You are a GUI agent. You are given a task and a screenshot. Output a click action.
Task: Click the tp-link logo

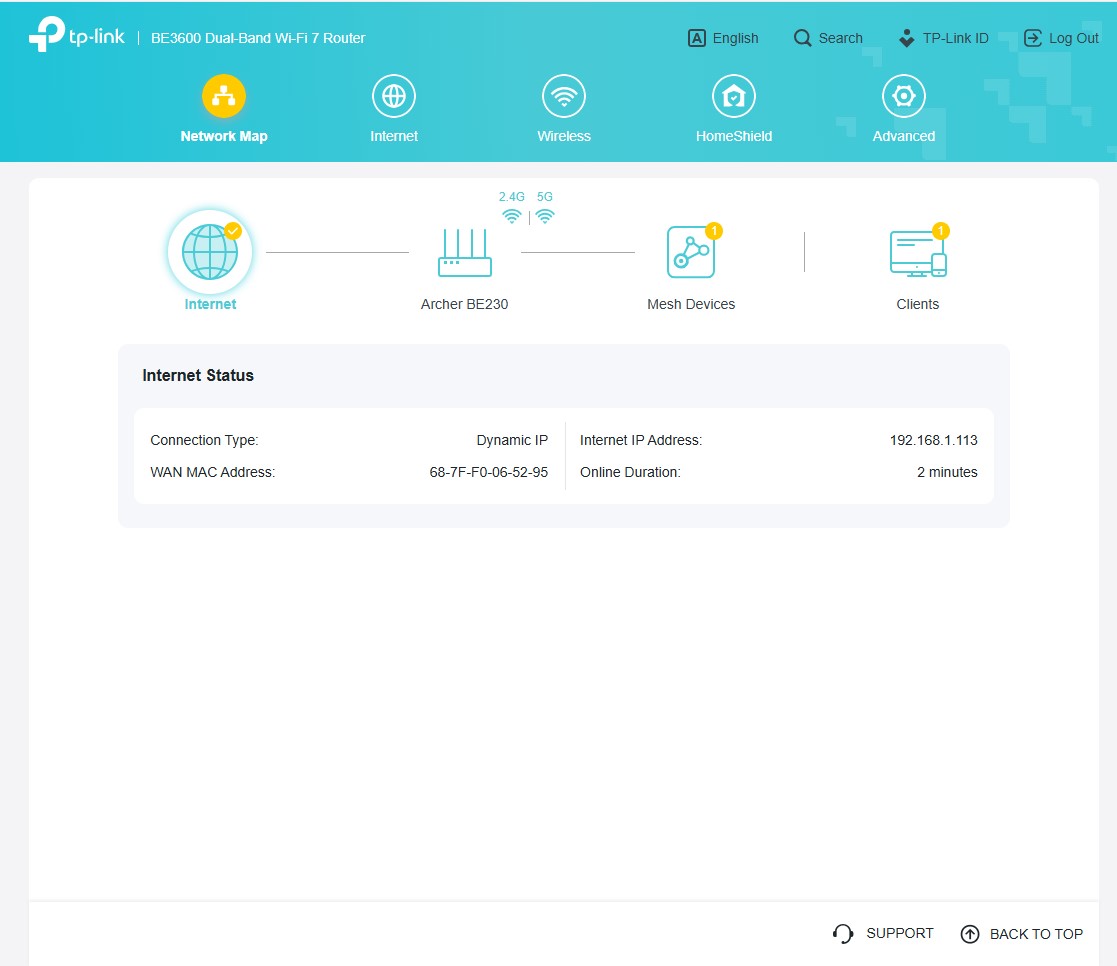(x=77, y=35)
